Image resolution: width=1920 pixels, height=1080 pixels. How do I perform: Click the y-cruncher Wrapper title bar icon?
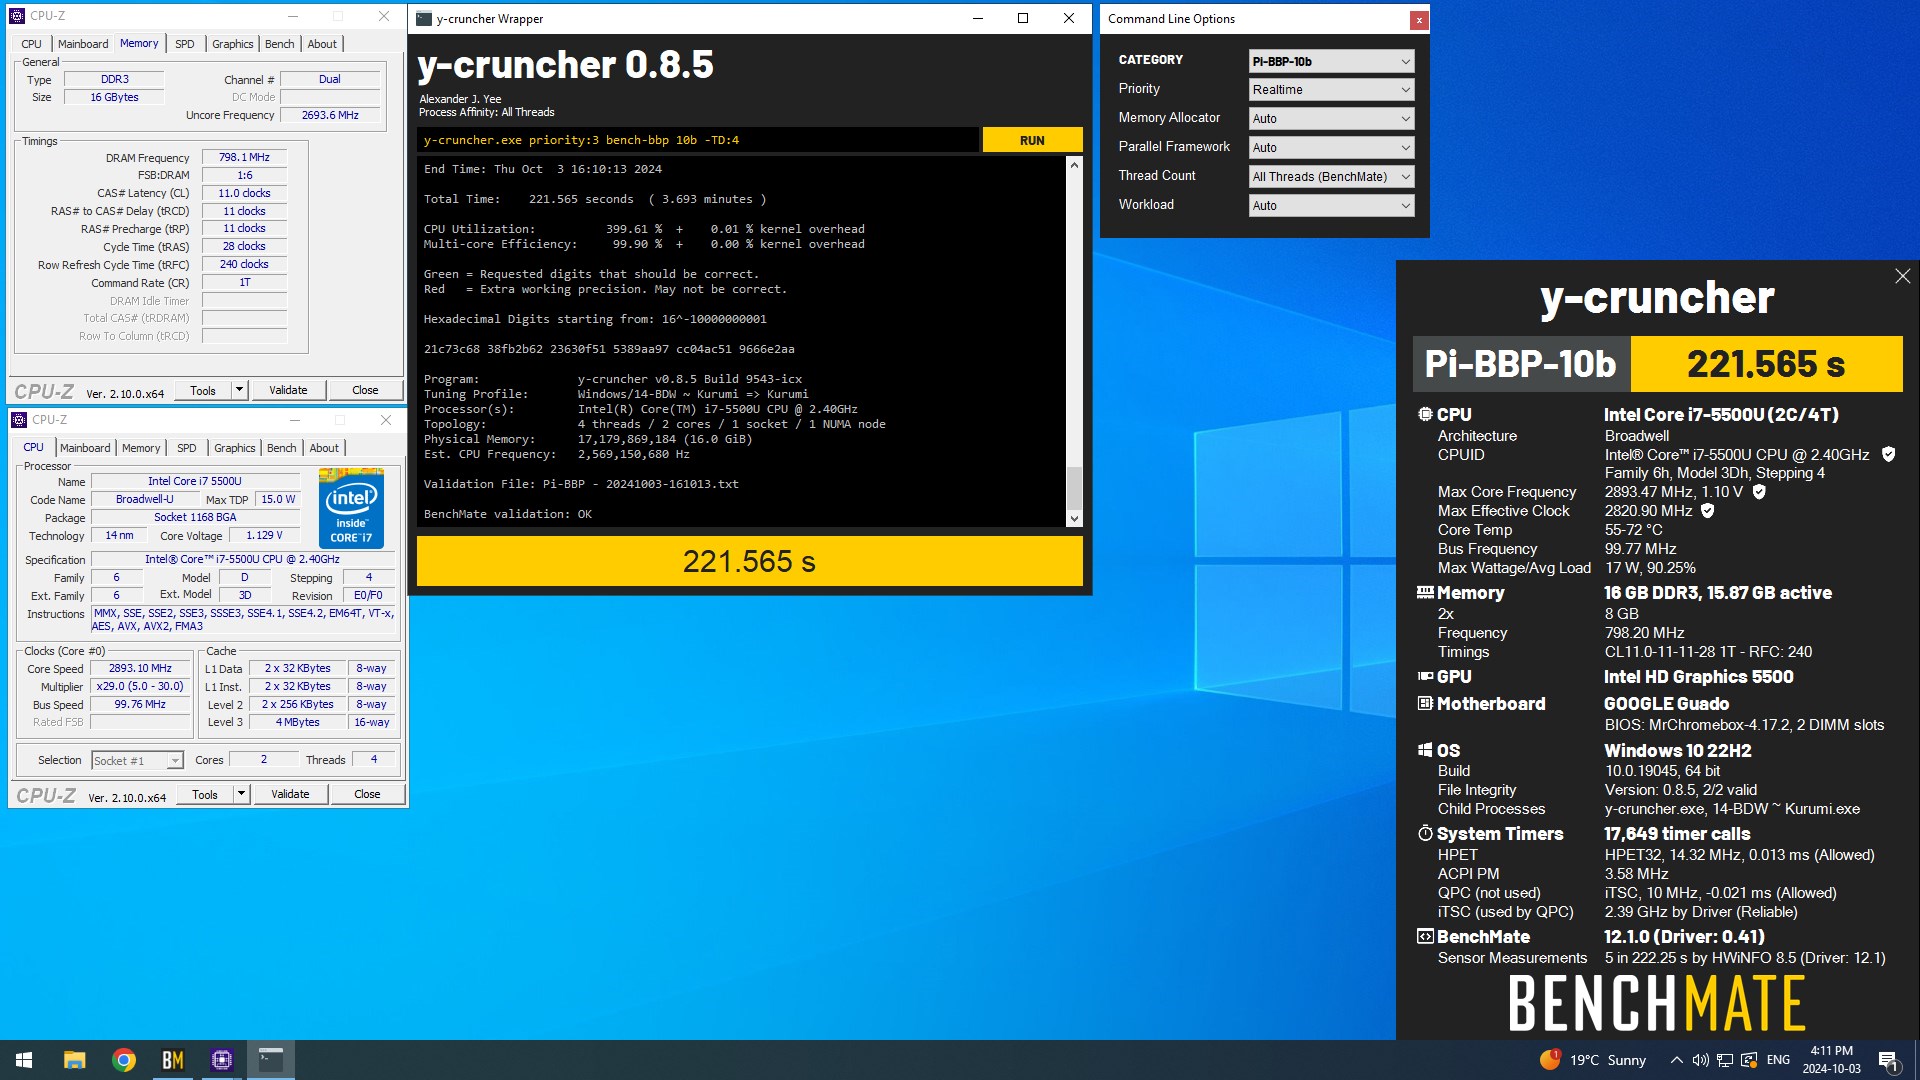[424, 18]
